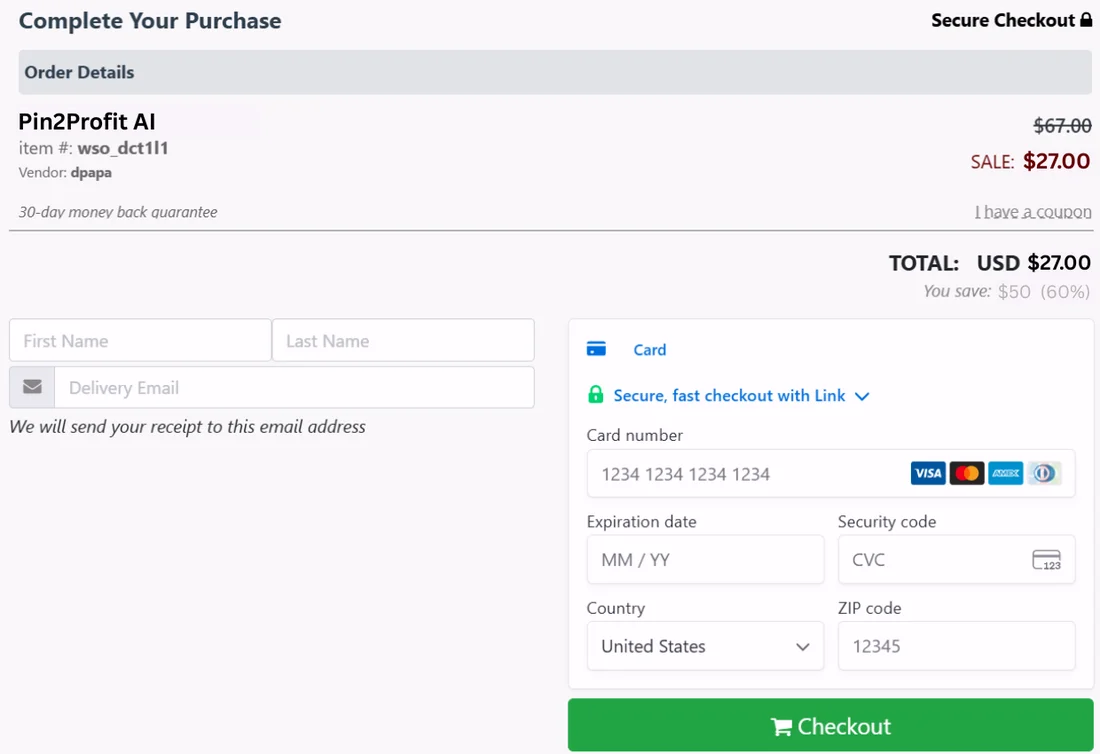Focus the Last Name field
Image resolution: width=1100 pixels, height=754 pixels.
pos(403,340)
